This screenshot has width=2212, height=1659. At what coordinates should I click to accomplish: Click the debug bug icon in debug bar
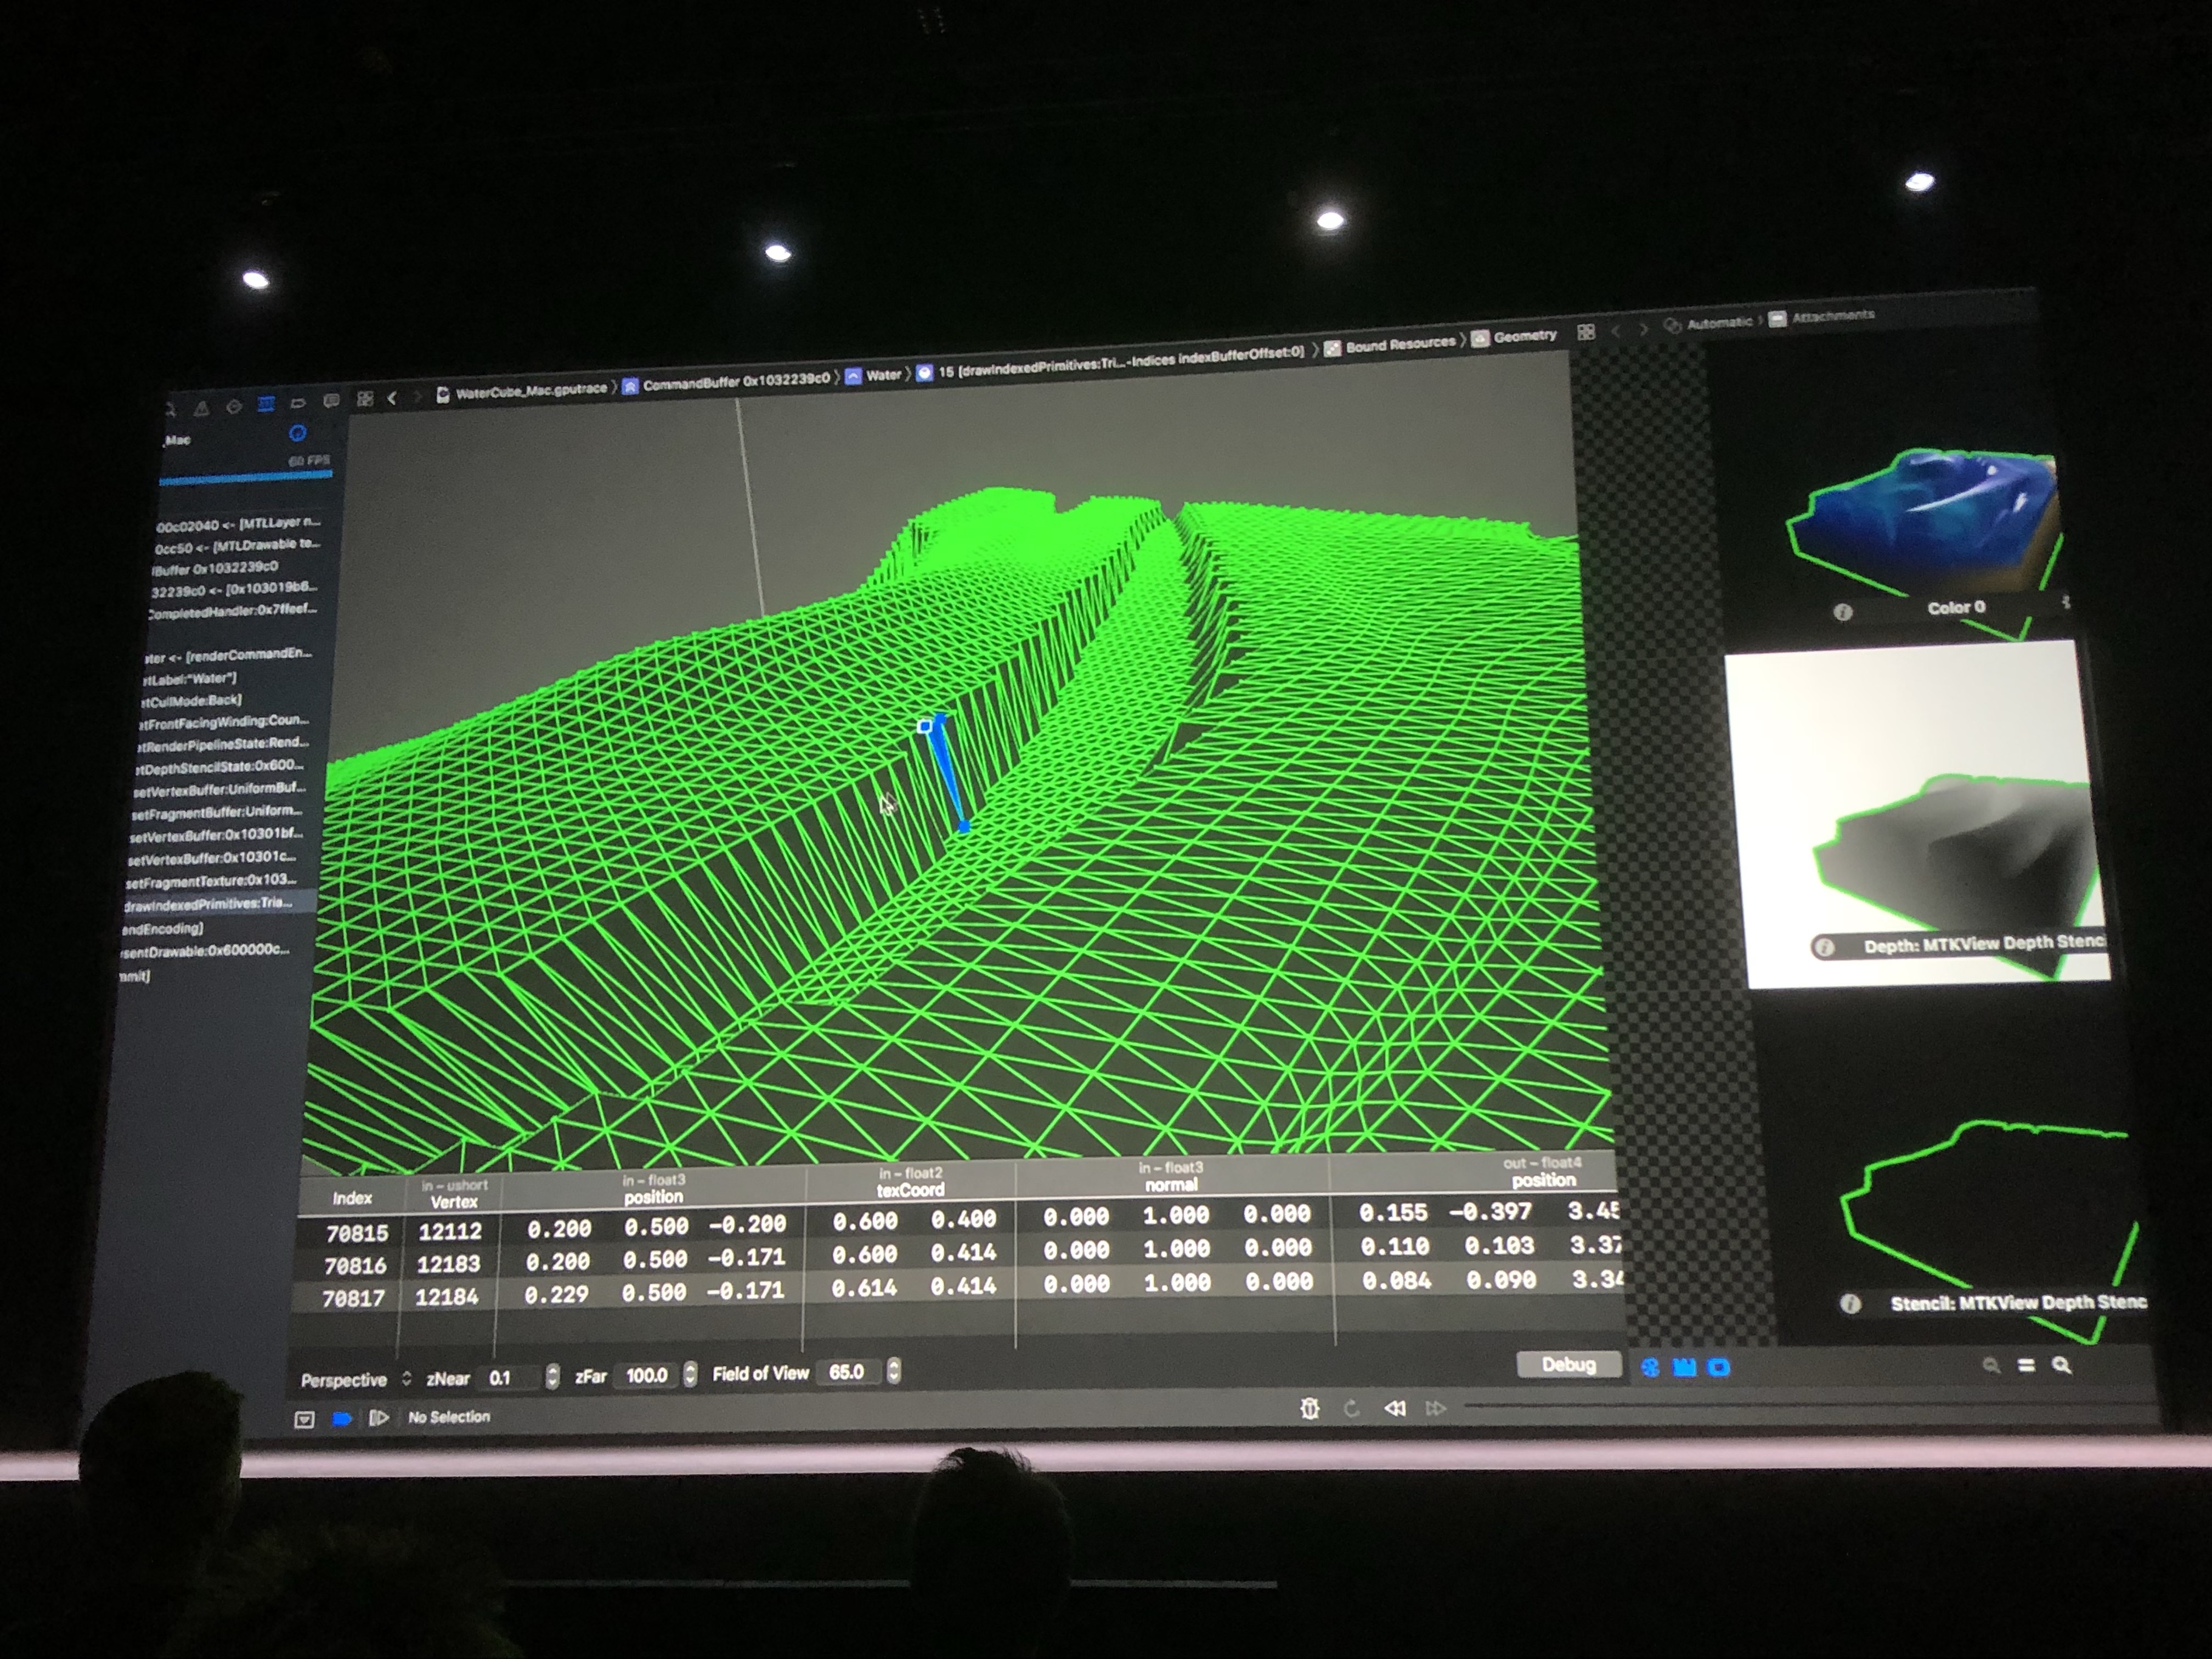[x=1310, y=1408]
